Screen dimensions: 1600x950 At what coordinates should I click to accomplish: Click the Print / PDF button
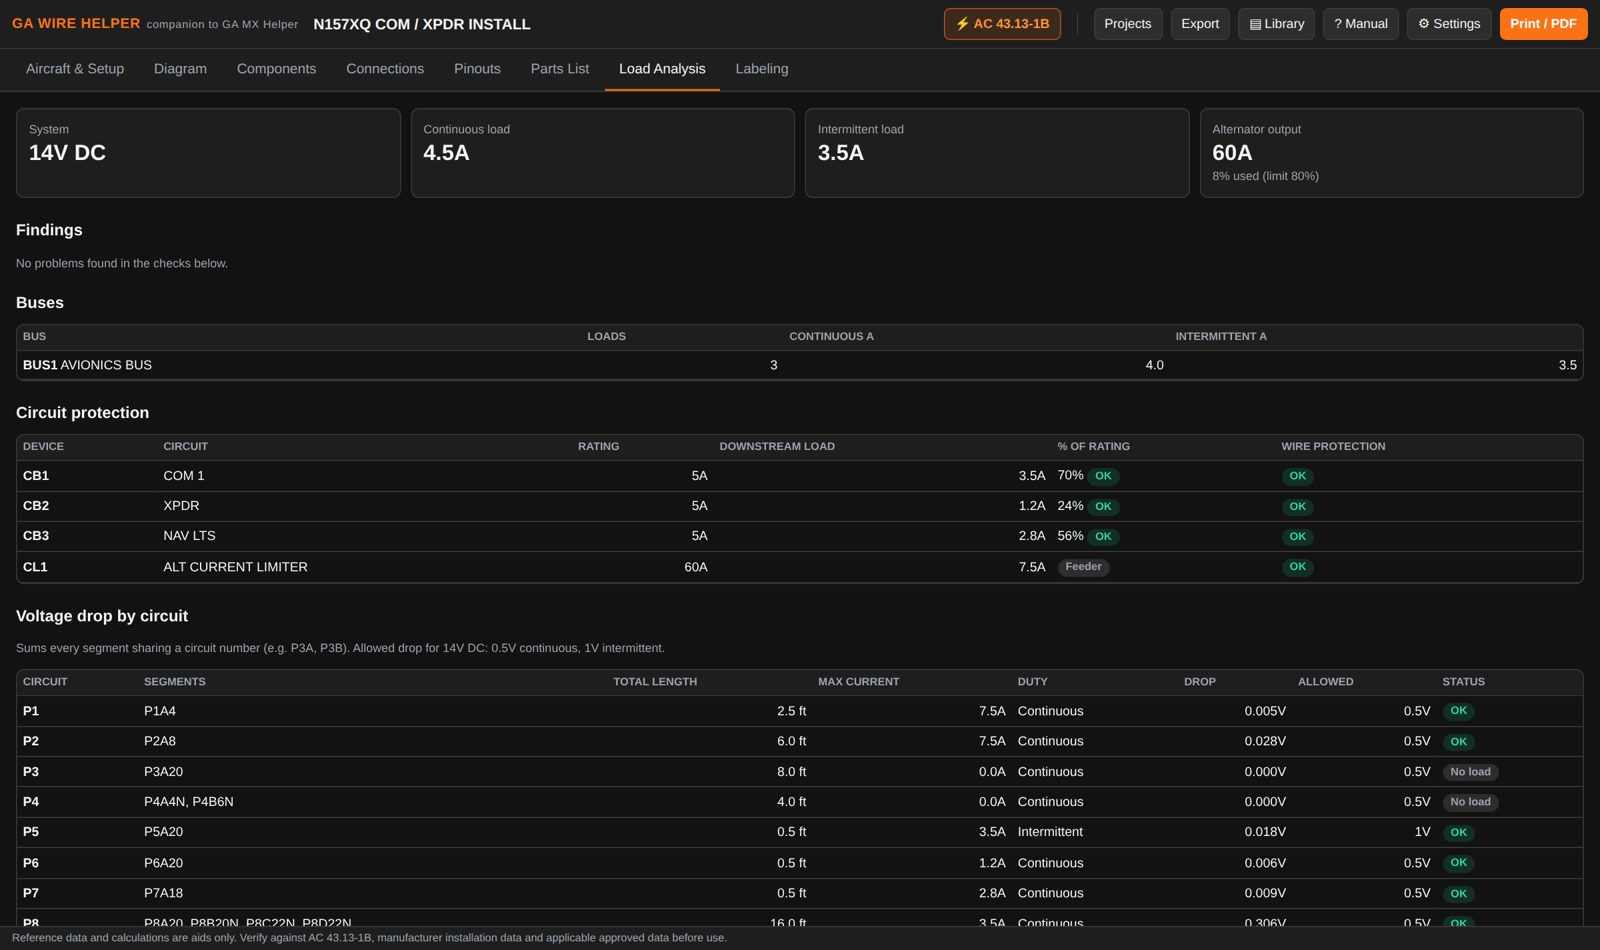point(1543,24)
